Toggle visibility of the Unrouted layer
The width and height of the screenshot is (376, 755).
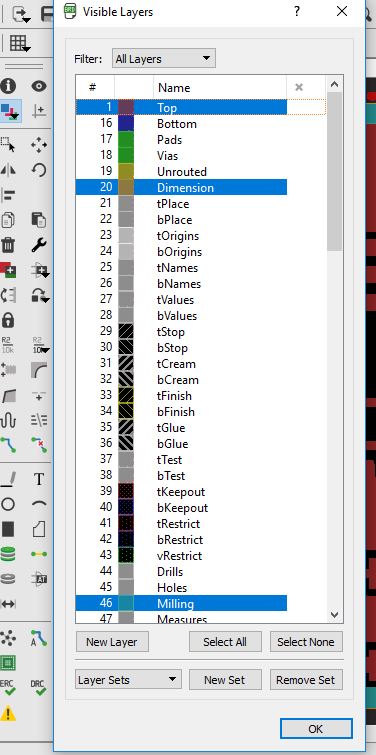pyautogui.click(x=181, y=171)
